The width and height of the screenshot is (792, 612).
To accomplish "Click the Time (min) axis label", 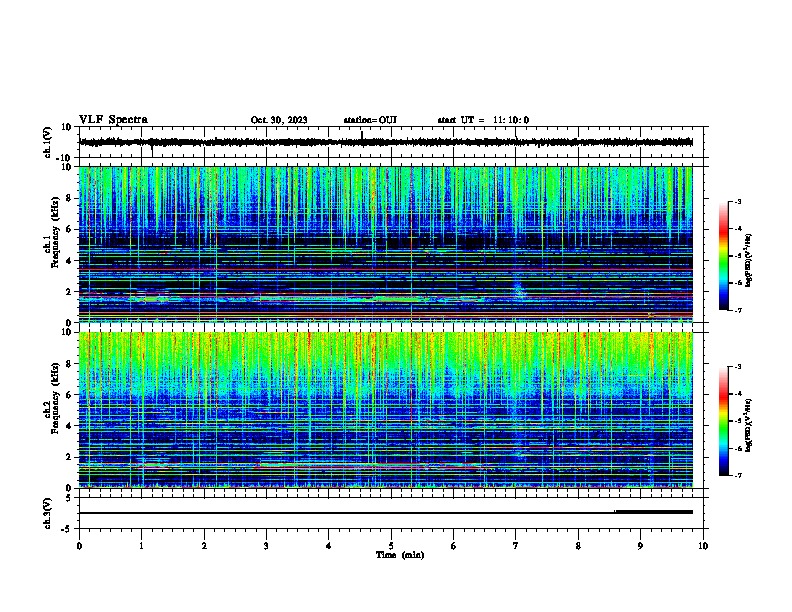I will click(400, 555).
